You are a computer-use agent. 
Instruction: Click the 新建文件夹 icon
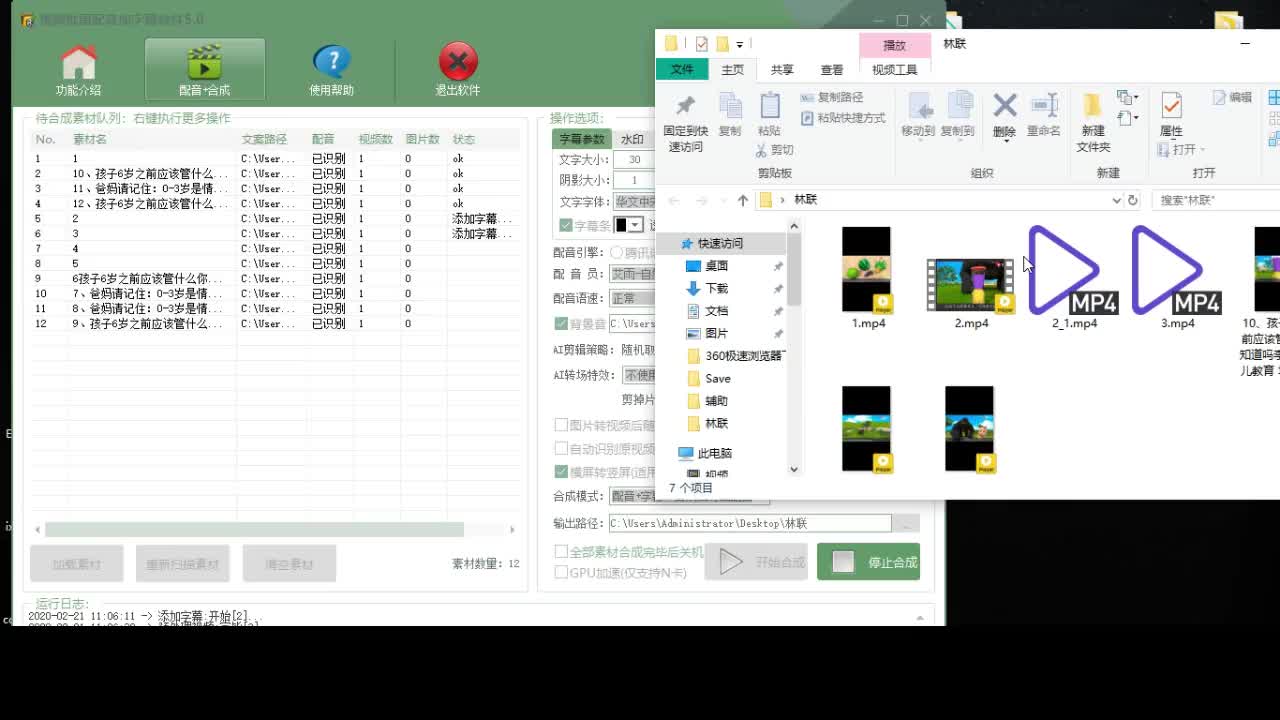[x=1092, y=105]
